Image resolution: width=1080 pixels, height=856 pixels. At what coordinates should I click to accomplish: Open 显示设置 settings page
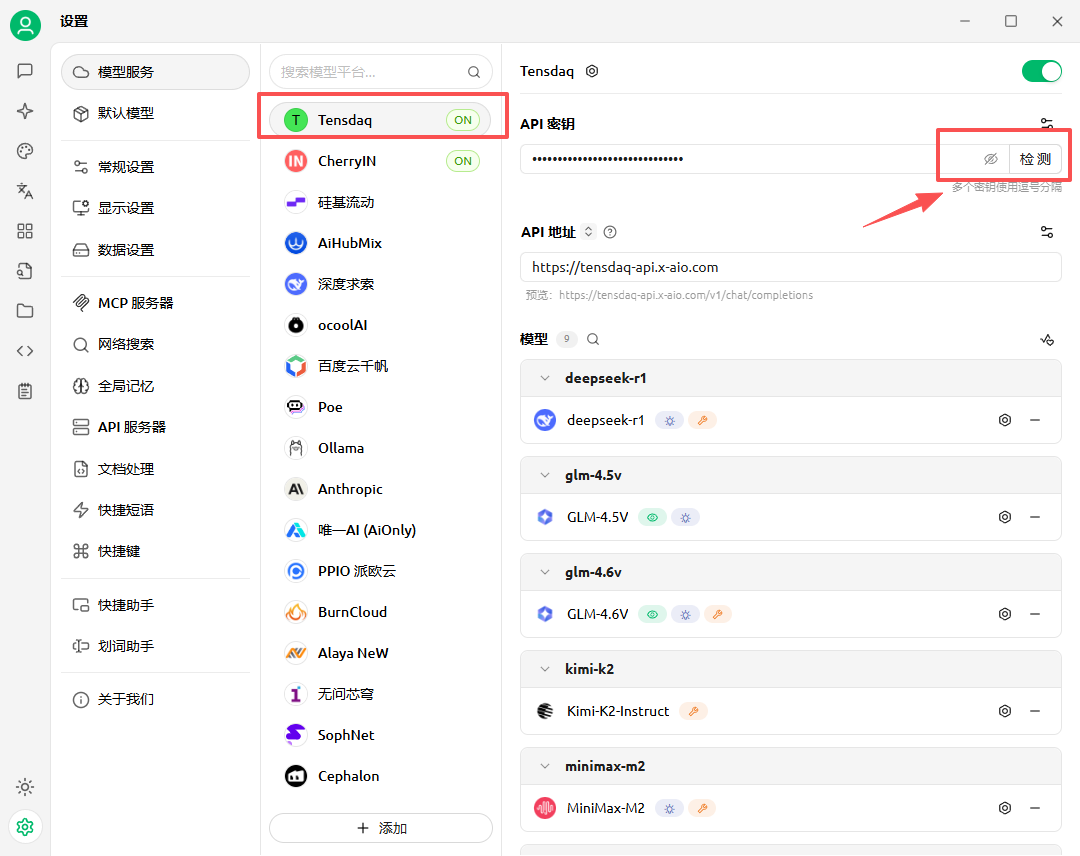[155, 208]
